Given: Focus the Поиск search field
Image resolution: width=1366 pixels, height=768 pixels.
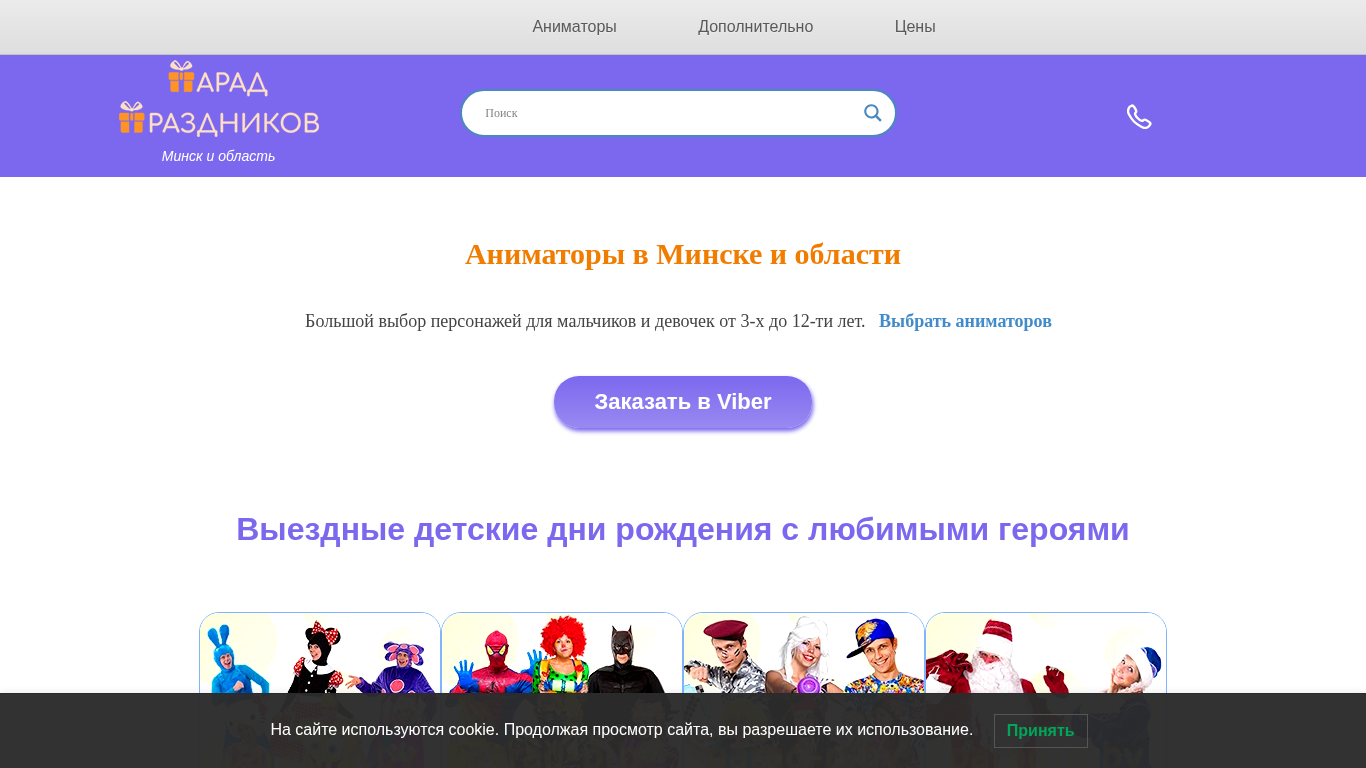Looking at the screenshot, I should [678, 113].
